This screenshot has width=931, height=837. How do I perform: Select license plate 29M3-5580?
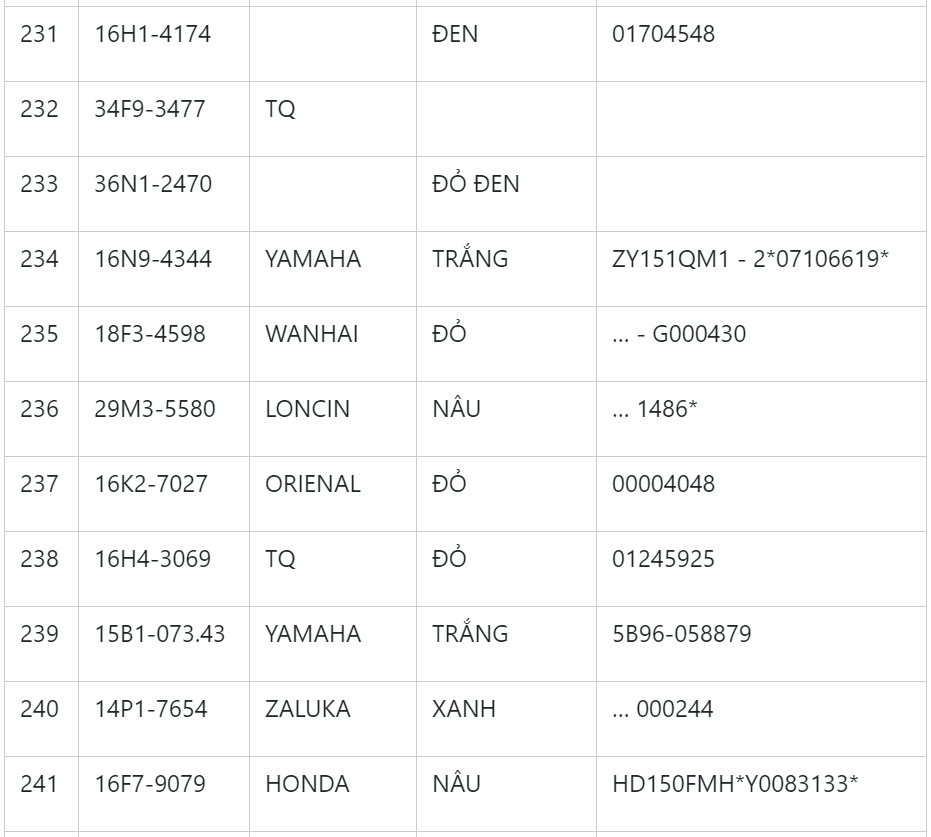click(x=155, y=409)
